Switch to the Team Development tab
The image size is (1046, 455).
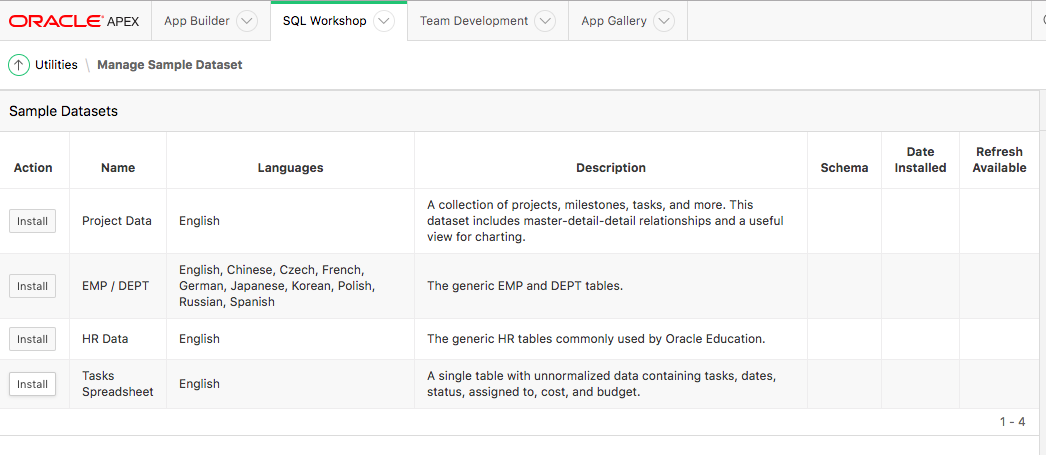click(x=473, y=21)
